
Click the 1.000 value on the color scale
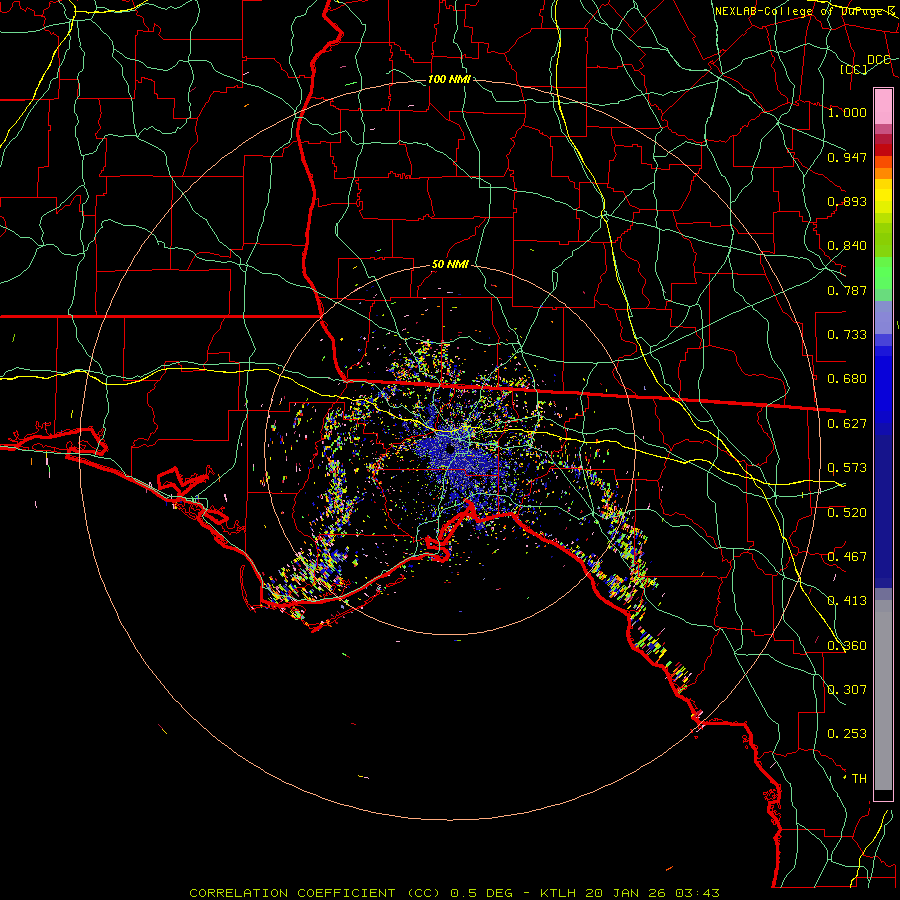(847, 112)
